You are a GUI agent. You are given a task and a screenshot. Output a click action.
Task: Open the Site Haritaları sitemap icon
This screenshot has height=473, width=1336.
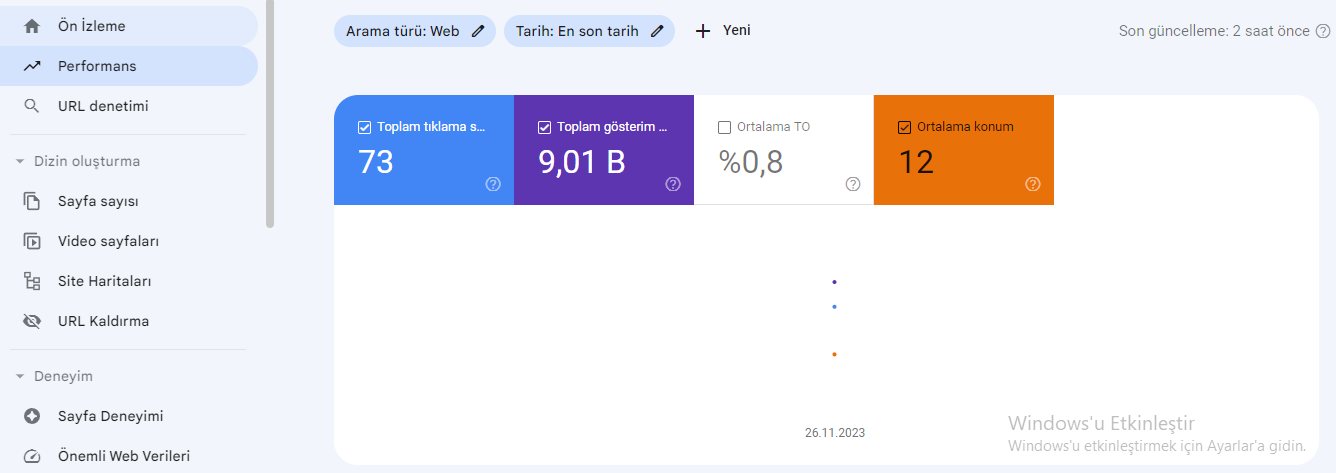coord(32,281)
